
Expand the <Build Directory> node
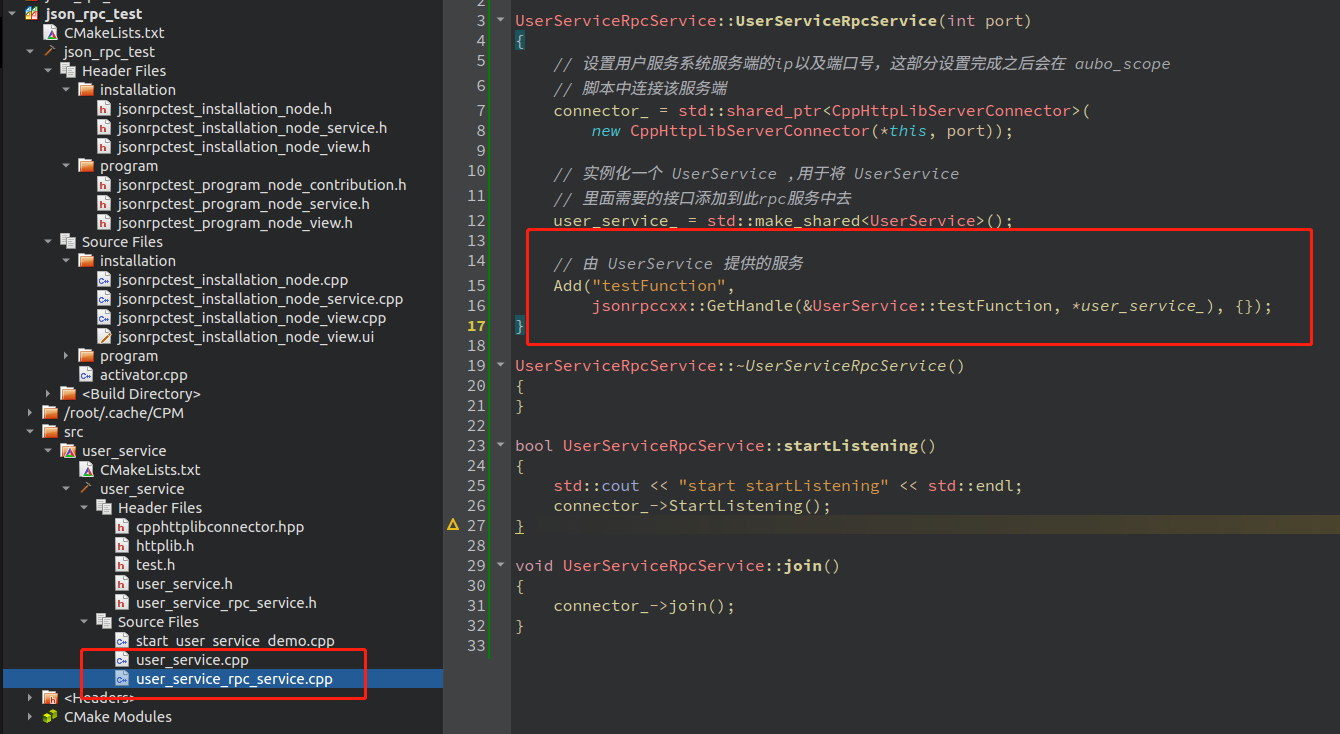coord(48,394)
